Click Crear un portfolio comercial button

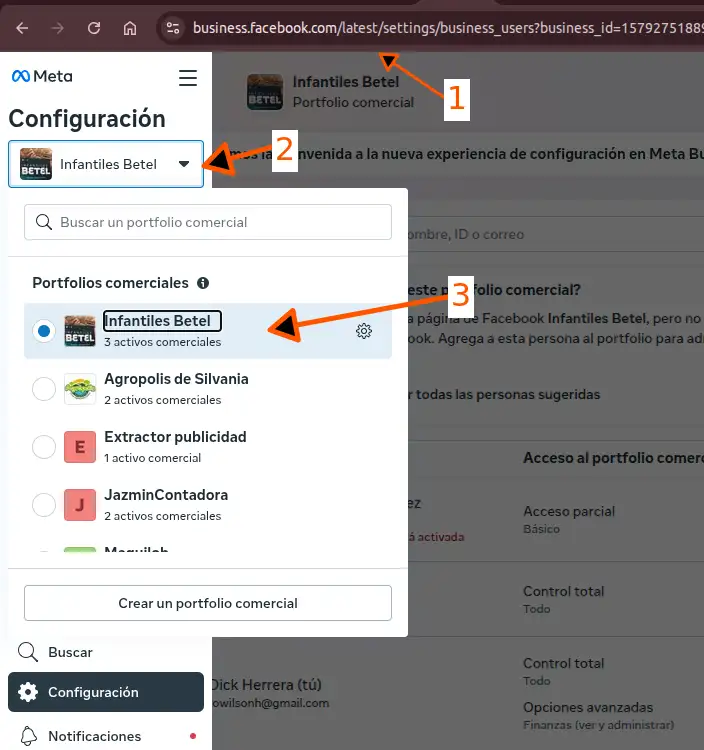tap(208, 603)
